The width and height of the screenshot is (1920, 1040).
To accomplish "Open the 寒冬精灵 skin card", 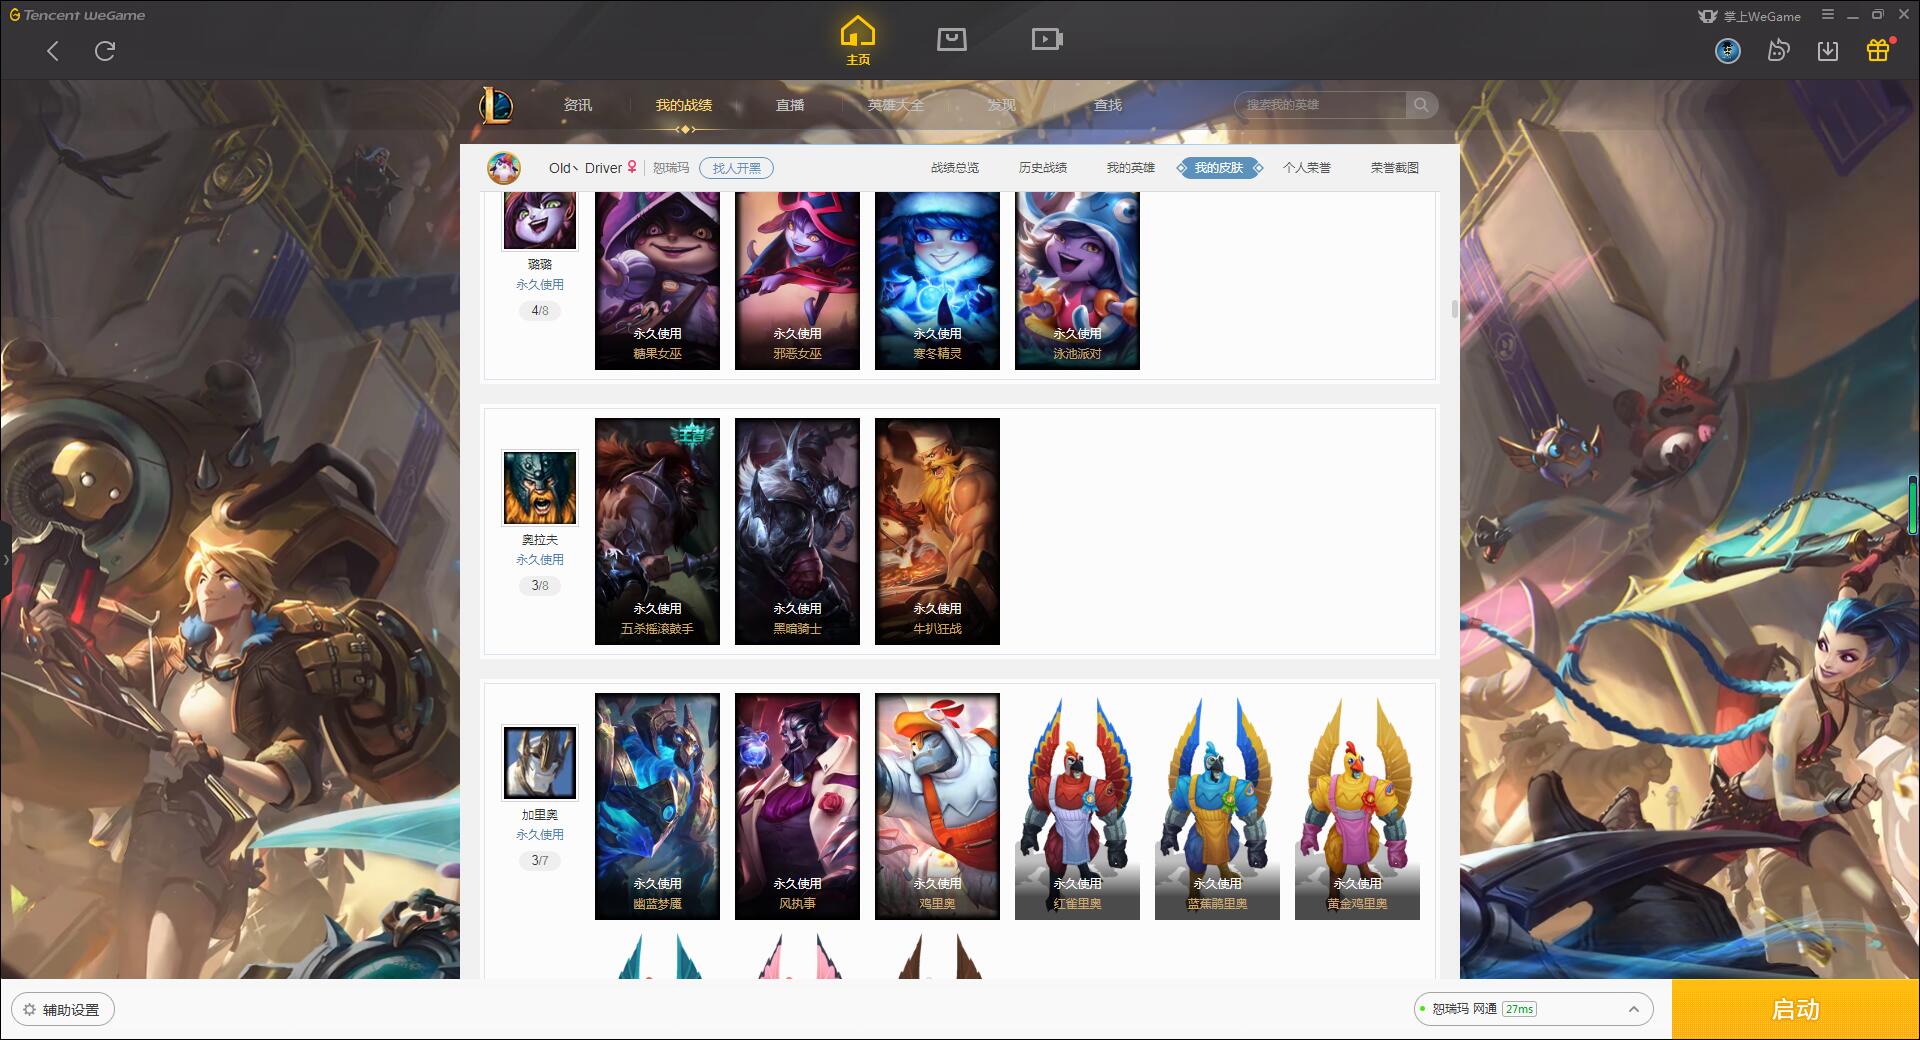I will (x=937, y=280).
